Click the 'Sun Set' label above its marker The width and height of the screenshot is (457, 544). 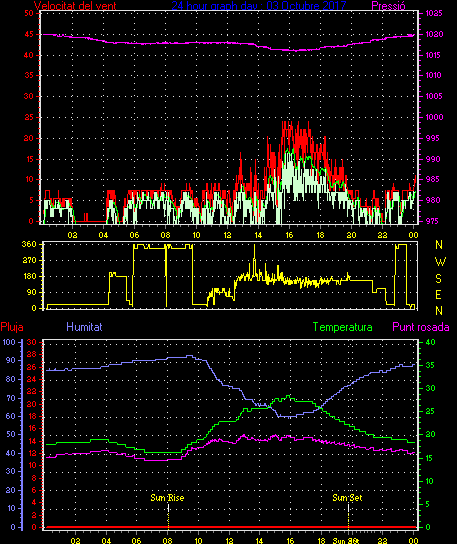click(347, 498)
